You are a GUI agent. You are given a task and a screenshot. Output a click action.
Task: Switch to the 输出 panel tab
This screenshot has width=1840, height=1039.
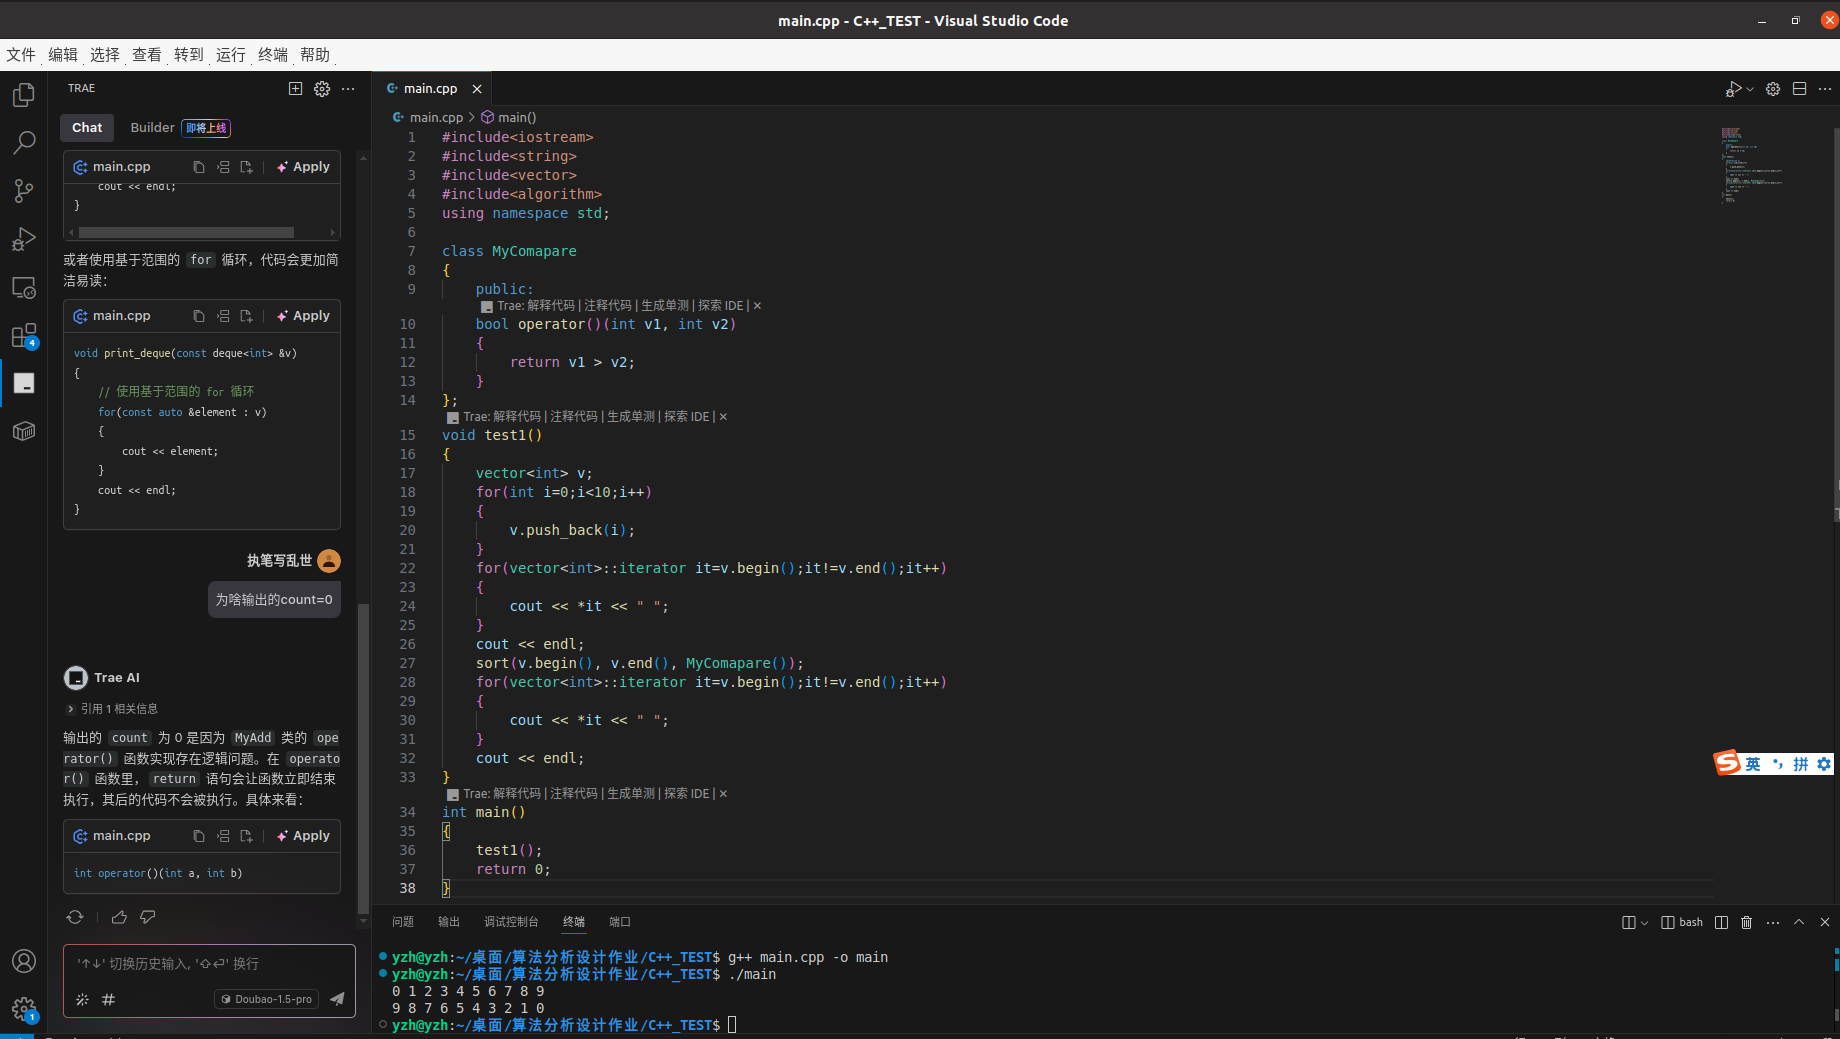[449, 922]
